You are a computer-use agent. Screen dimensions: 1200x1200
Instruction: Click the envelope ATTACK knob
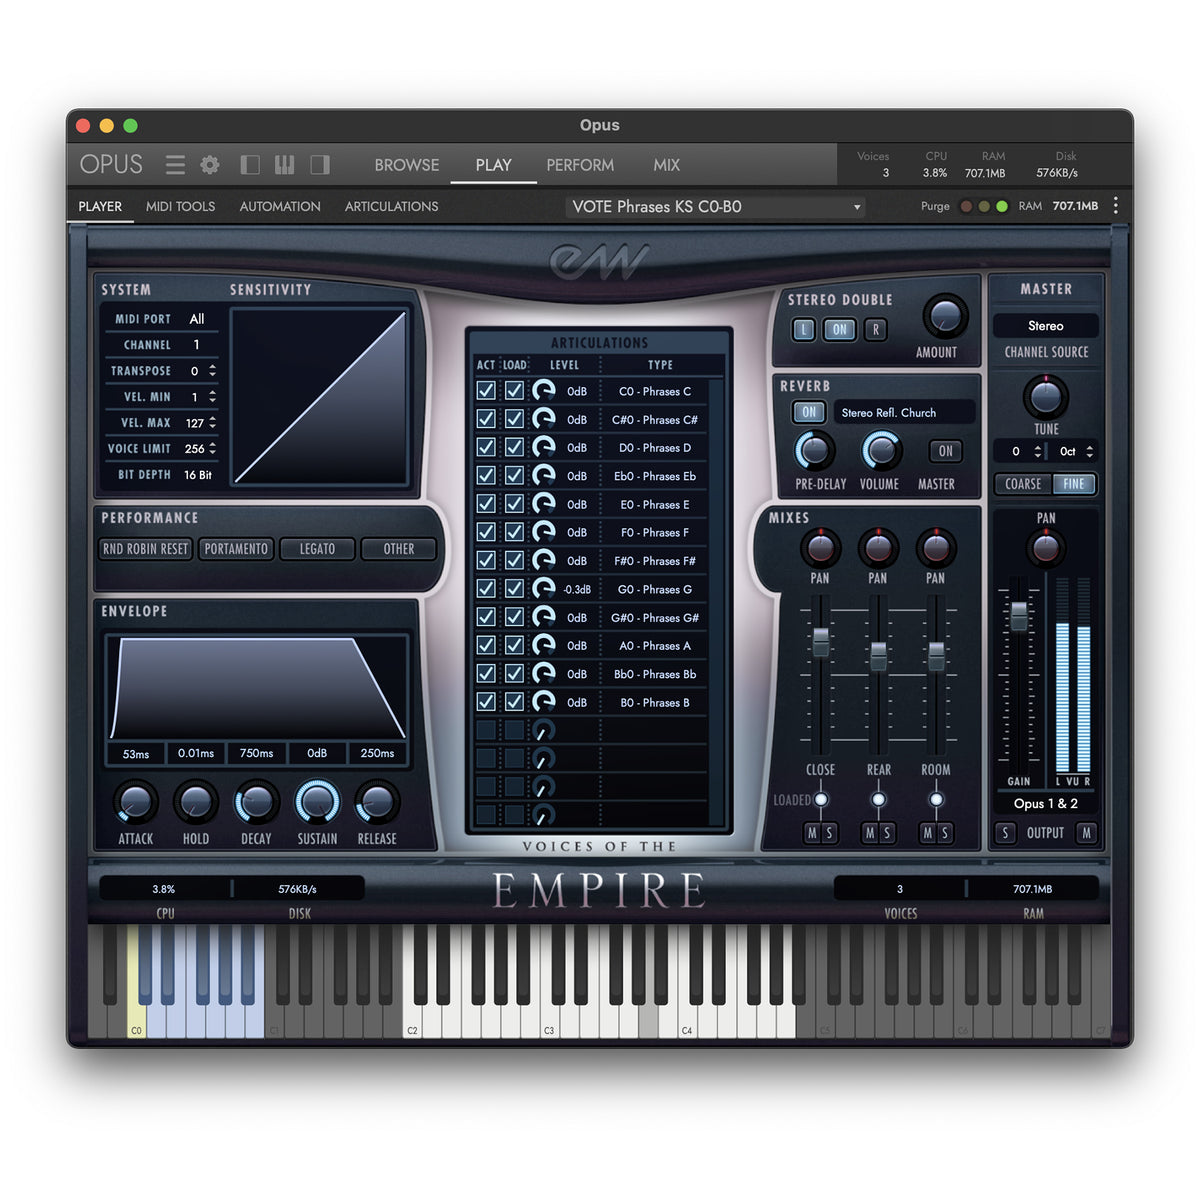135,803
